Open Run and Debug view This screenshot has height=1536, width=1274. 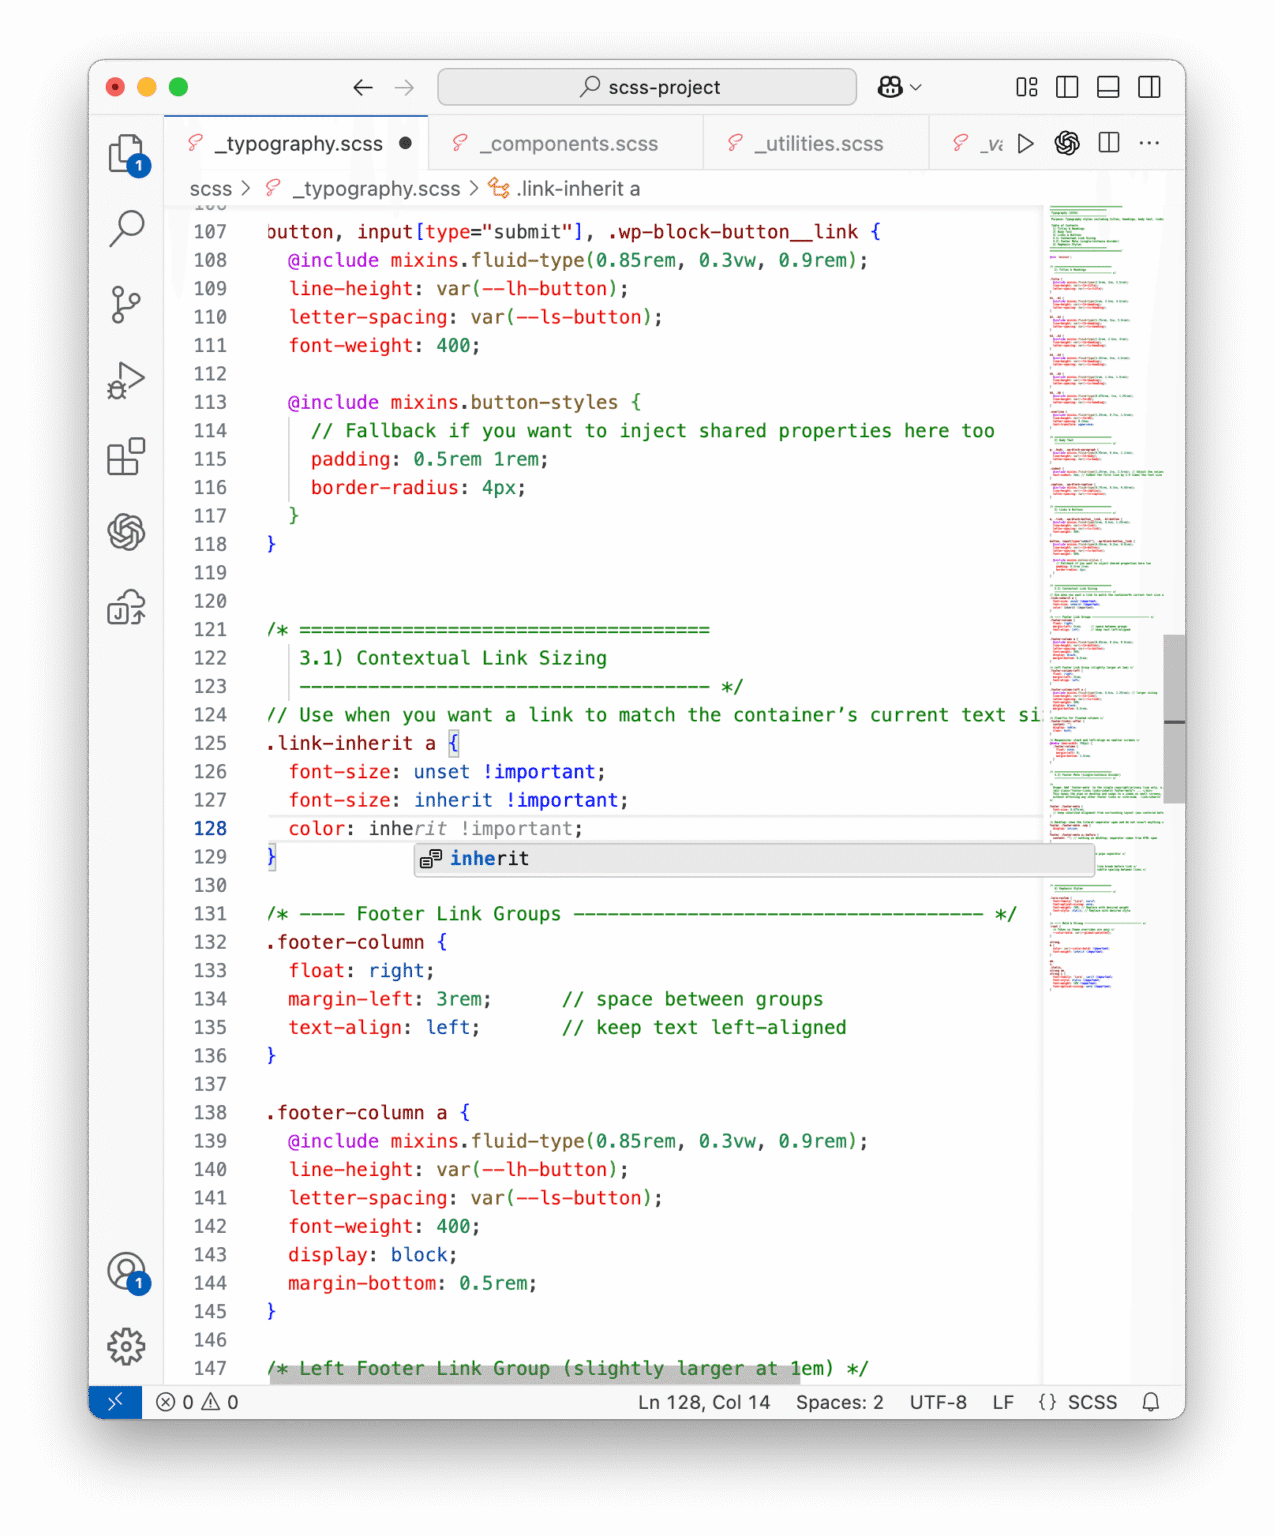(126, 381)
